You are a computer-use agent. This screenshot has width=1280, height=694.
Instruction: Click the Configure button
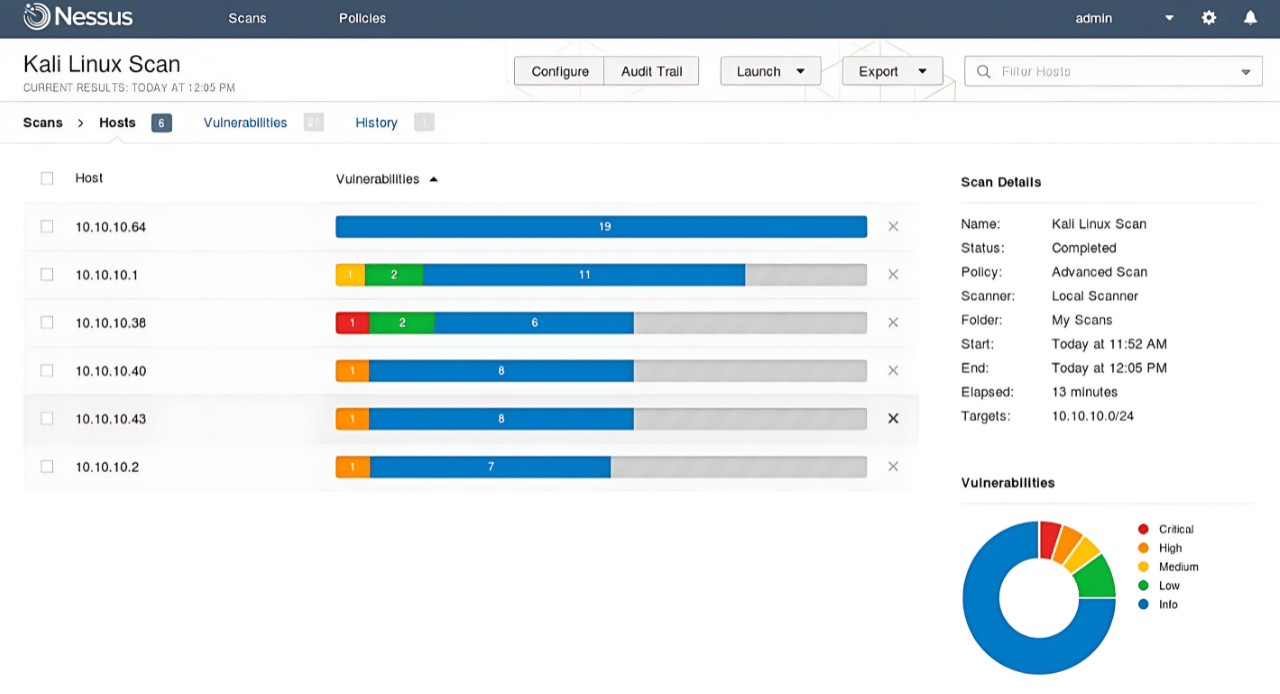tap(560, 71)
